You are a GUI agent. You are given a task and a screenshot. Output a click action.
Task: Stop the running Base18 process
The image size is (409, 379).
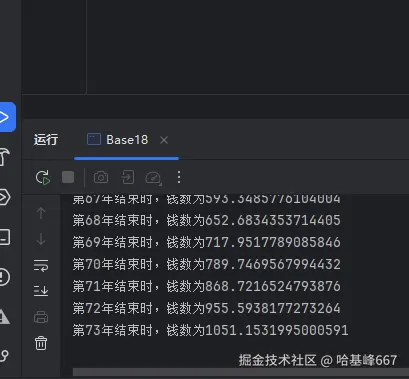pos(68,177)
